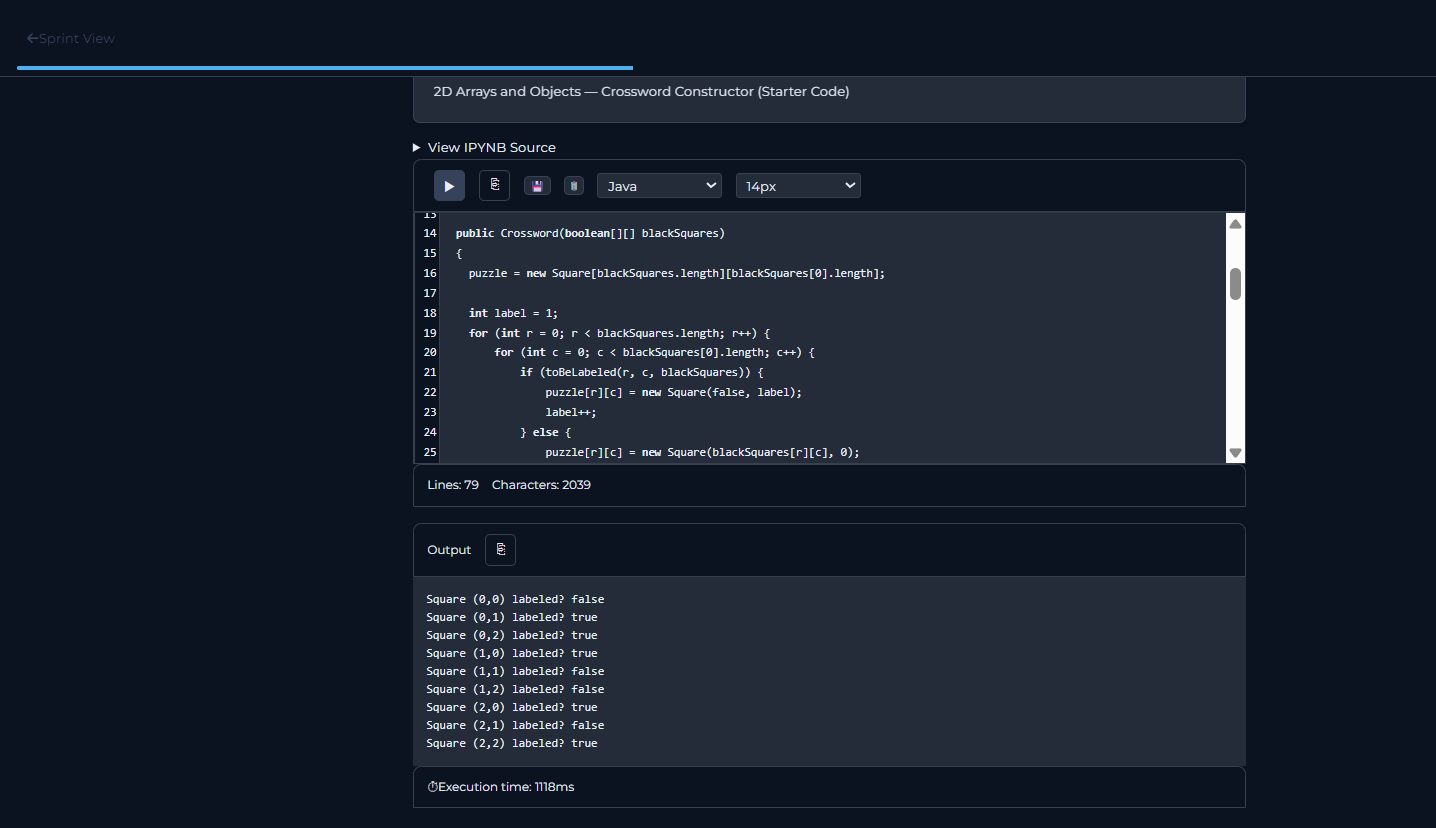Click the scroll up arrow in code editor

1235,224
